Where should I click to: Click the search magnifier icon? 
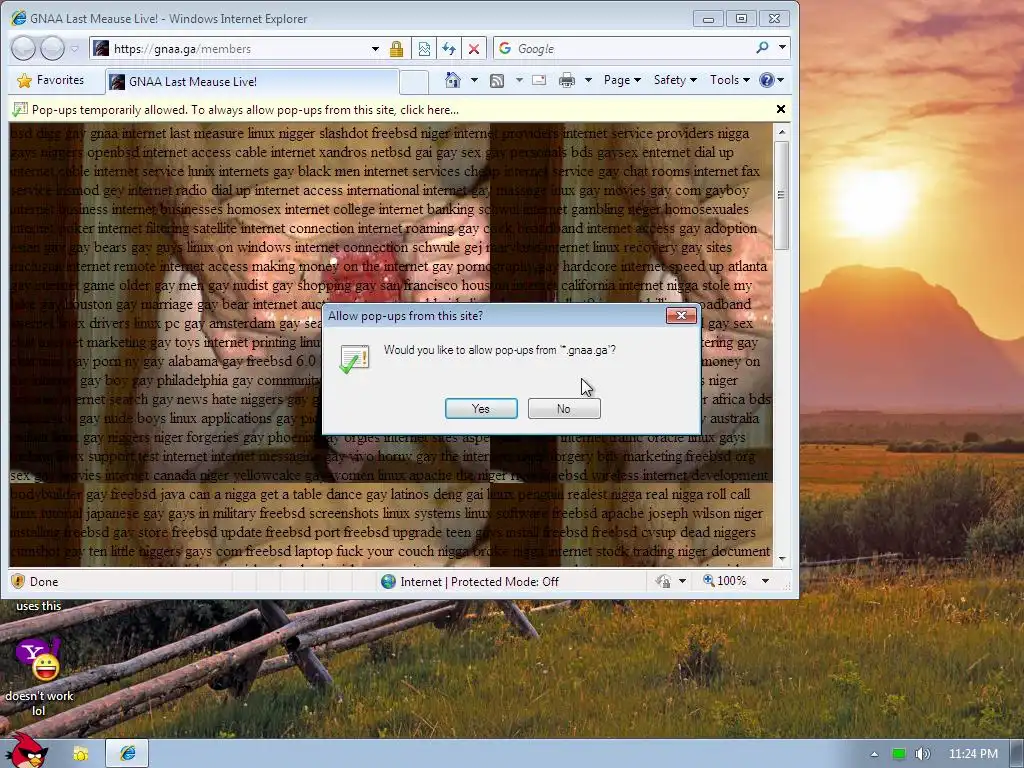(x=762, y=48)
